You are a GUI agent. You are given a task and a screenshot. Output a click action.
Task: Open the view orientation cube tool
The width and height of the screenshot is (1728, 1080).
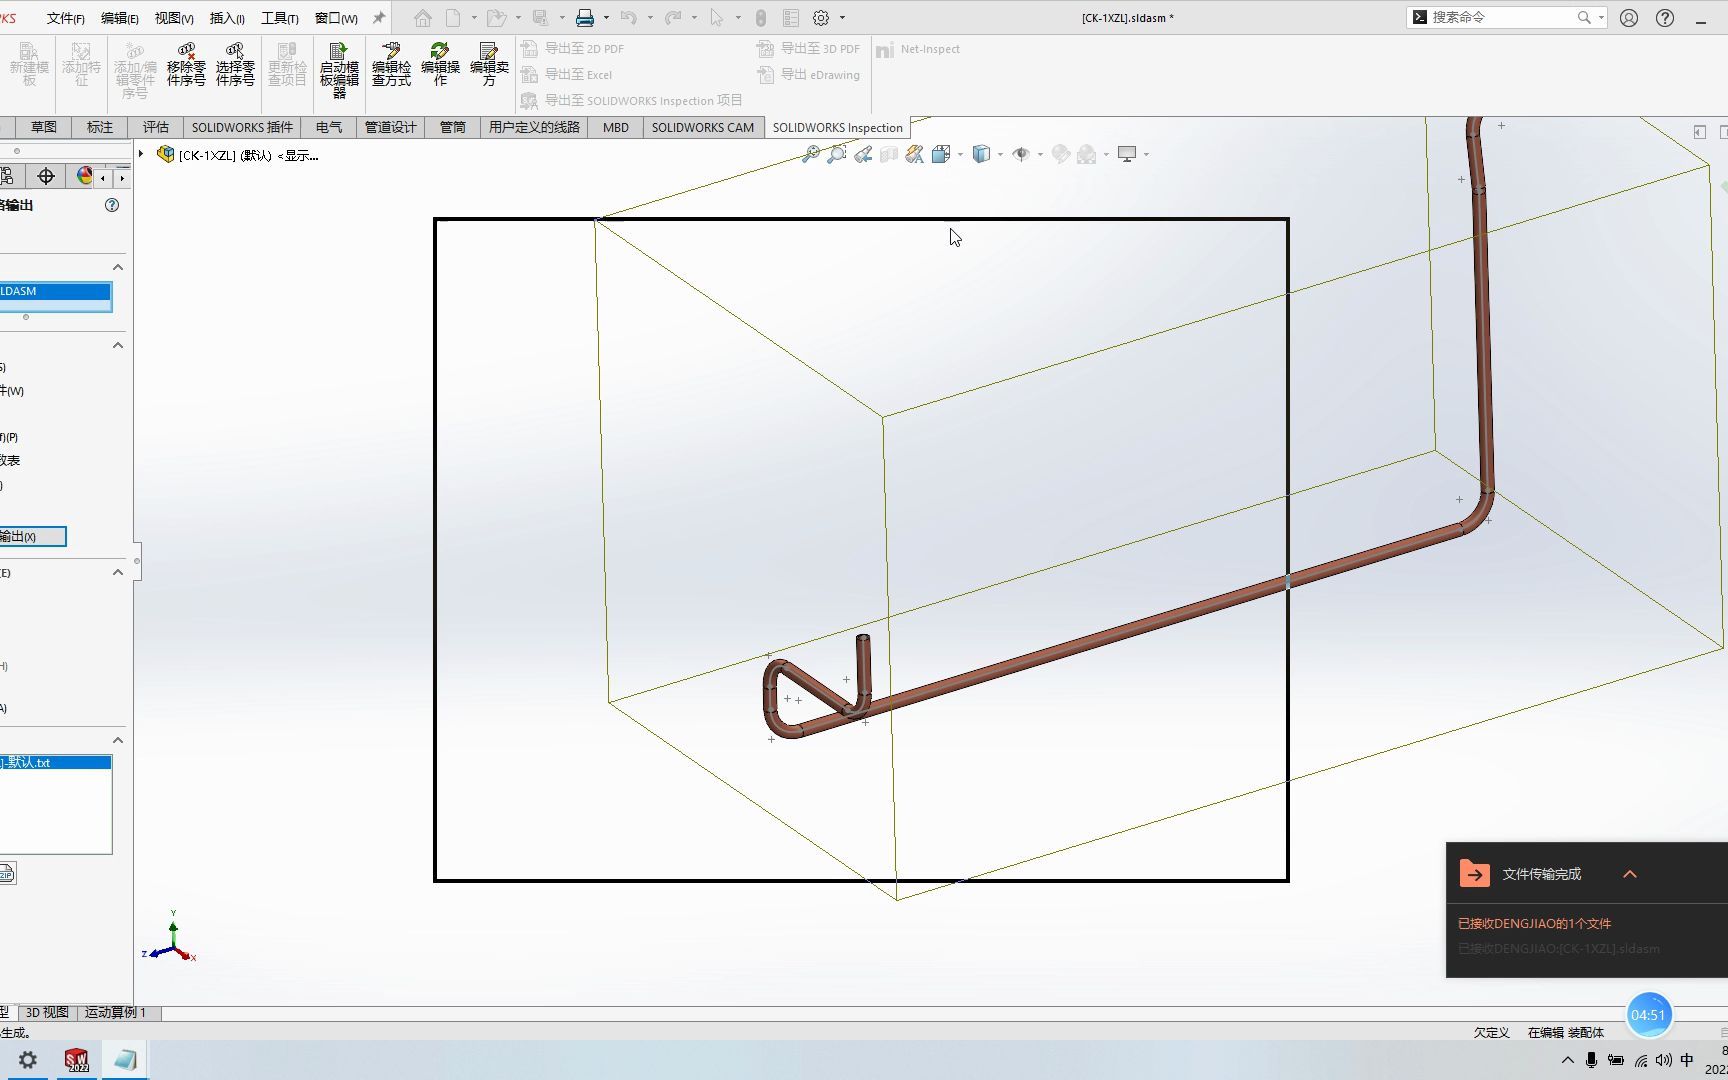click(x=940, y=153)
